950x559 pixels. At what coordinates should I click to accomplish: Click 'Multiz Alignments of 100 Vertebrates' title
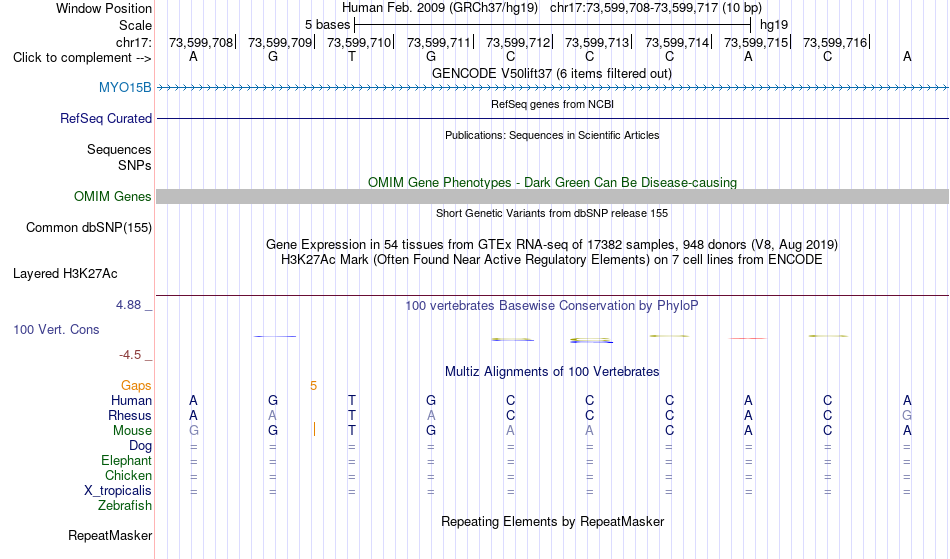click(552, 372)
